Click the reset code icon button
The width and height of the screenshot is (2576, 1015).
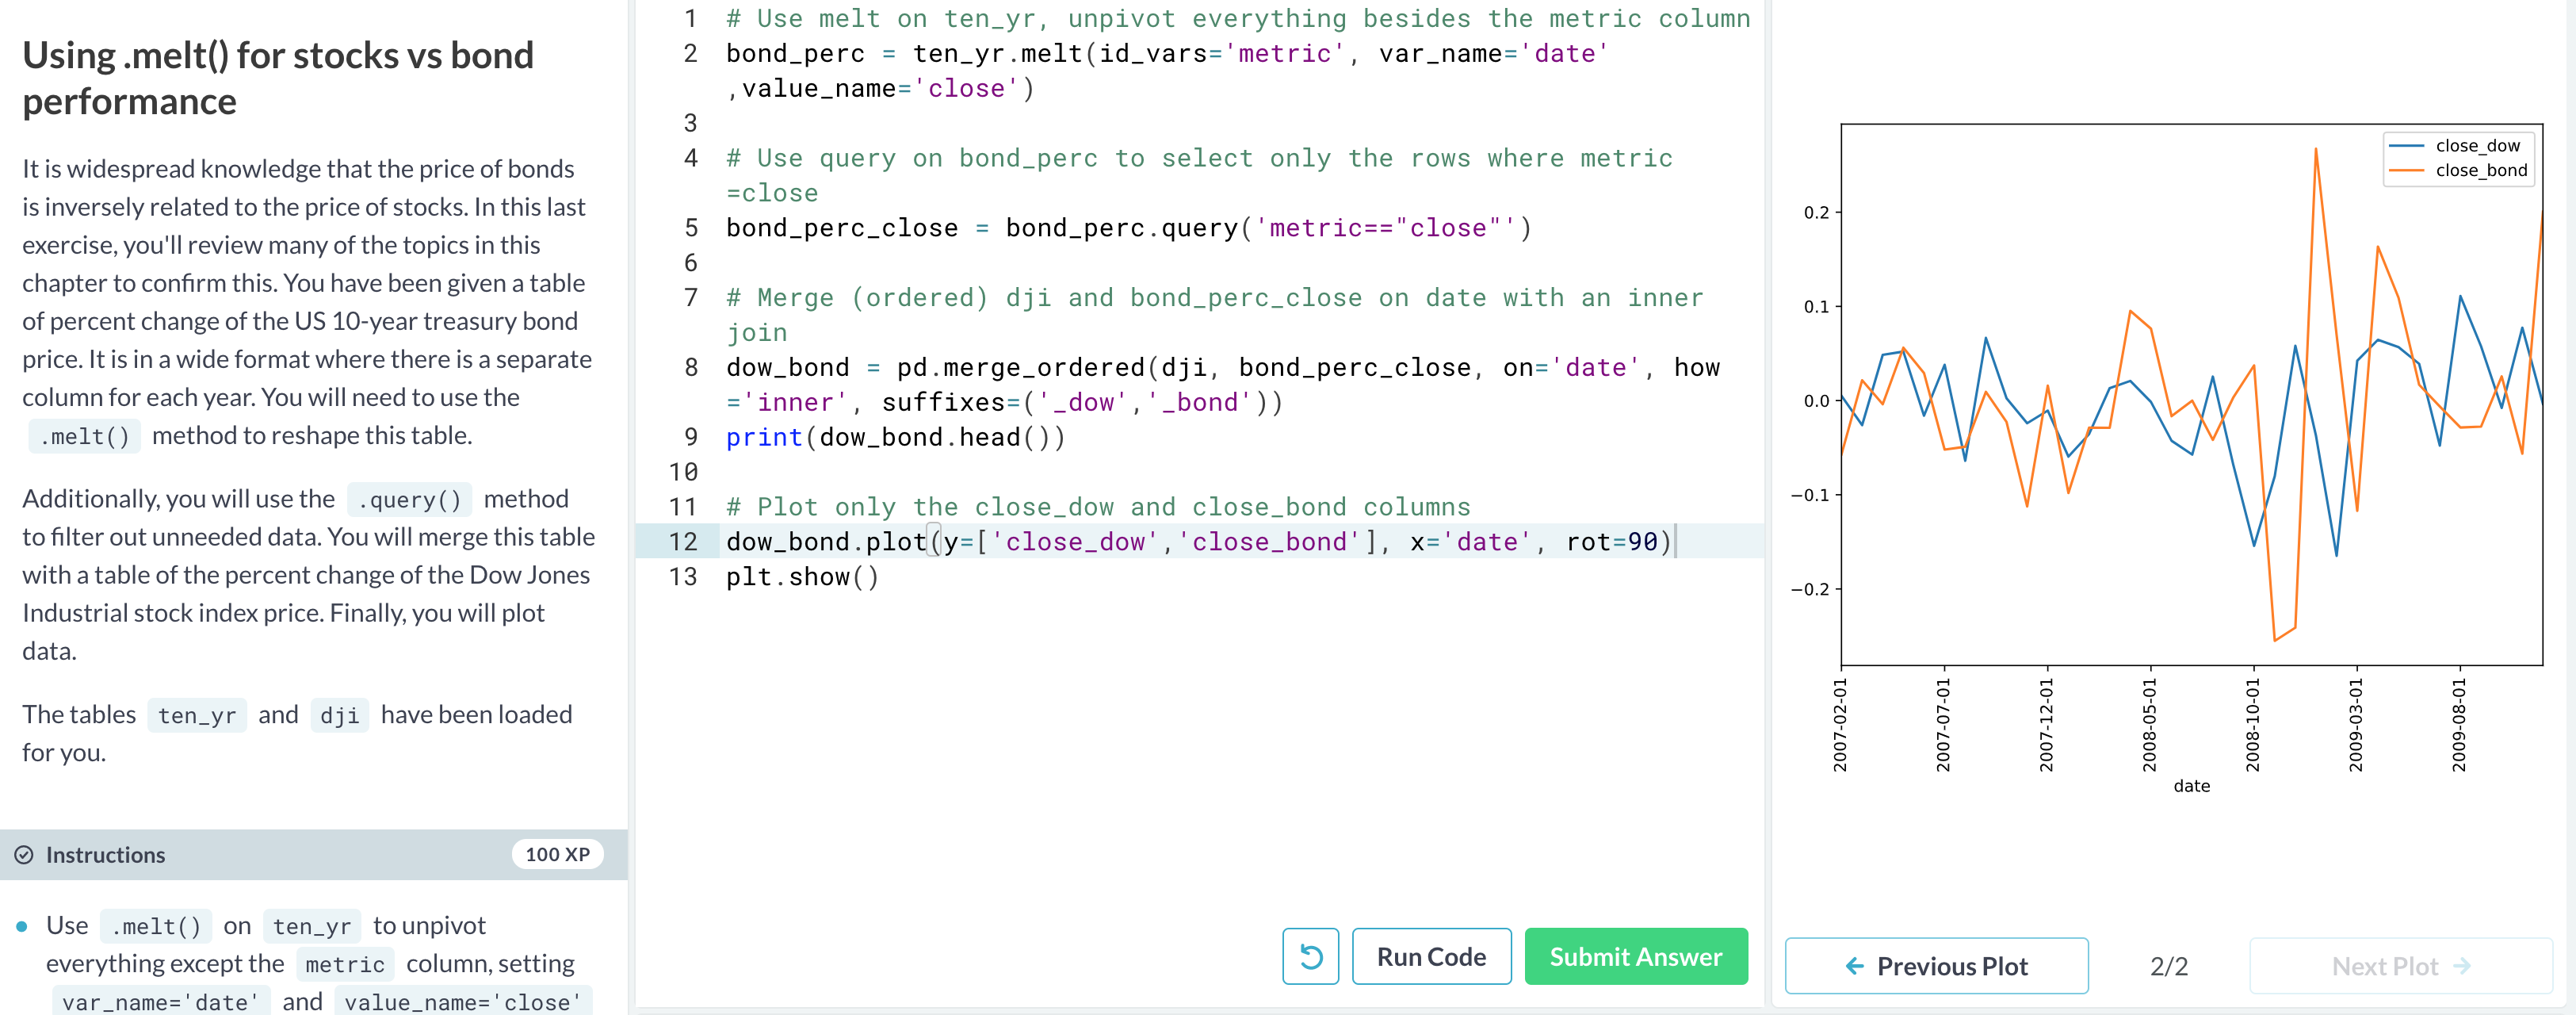1310,957
